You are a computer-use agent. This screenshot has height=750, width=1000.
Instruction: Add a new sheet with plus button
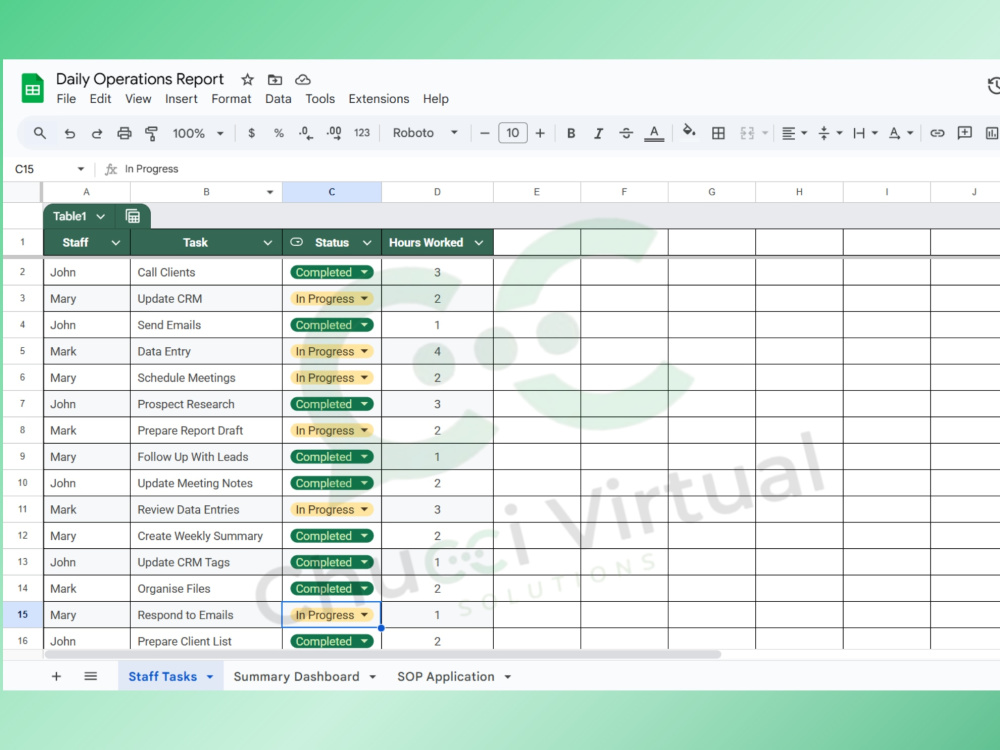[56, 676]
